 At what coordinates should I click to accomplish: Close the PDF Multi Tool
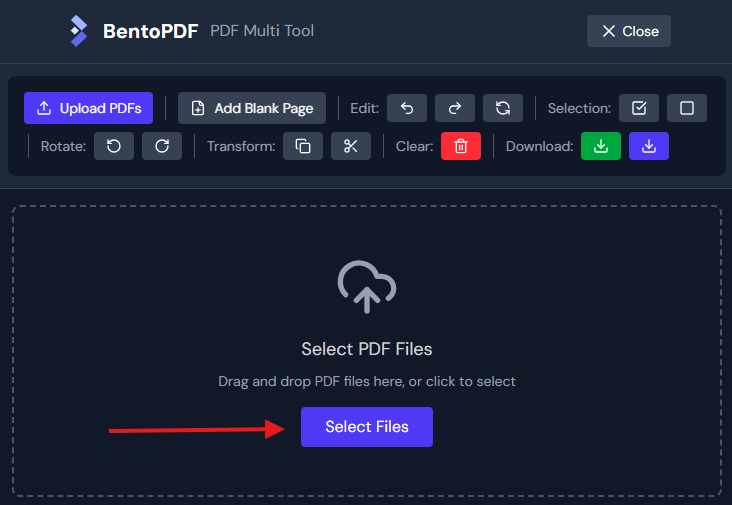tap(629, 31)
